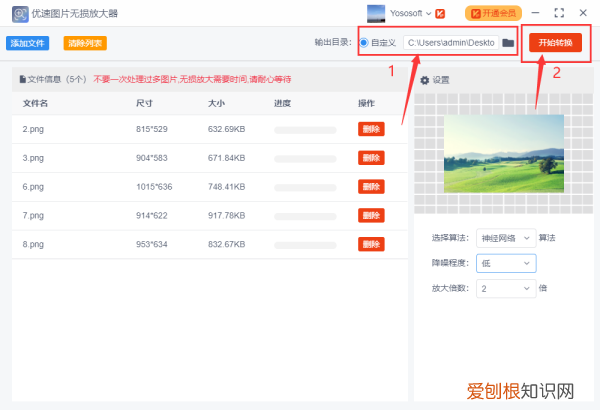Image resolution: width=600 pixels, height=410 pixels.
Task: Select file name 2.png
Action: tap(33, 129)
